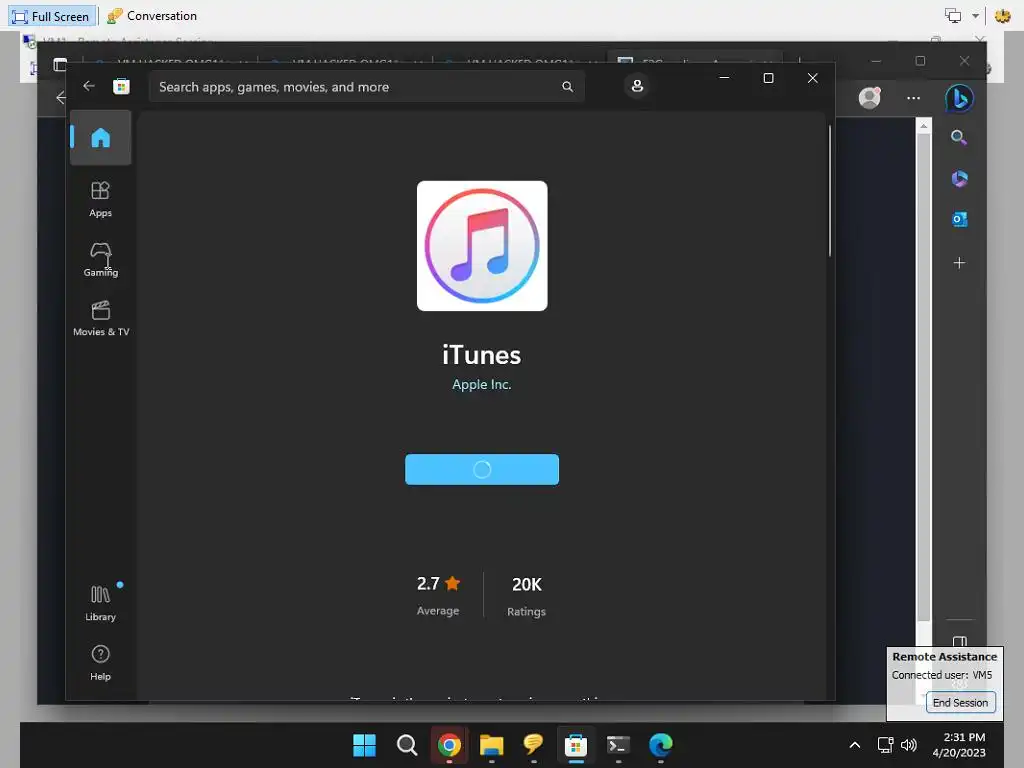Focus the Search apps, games, movies field
The height and width of the screenshot is (768, 1024).
[366, 87]
